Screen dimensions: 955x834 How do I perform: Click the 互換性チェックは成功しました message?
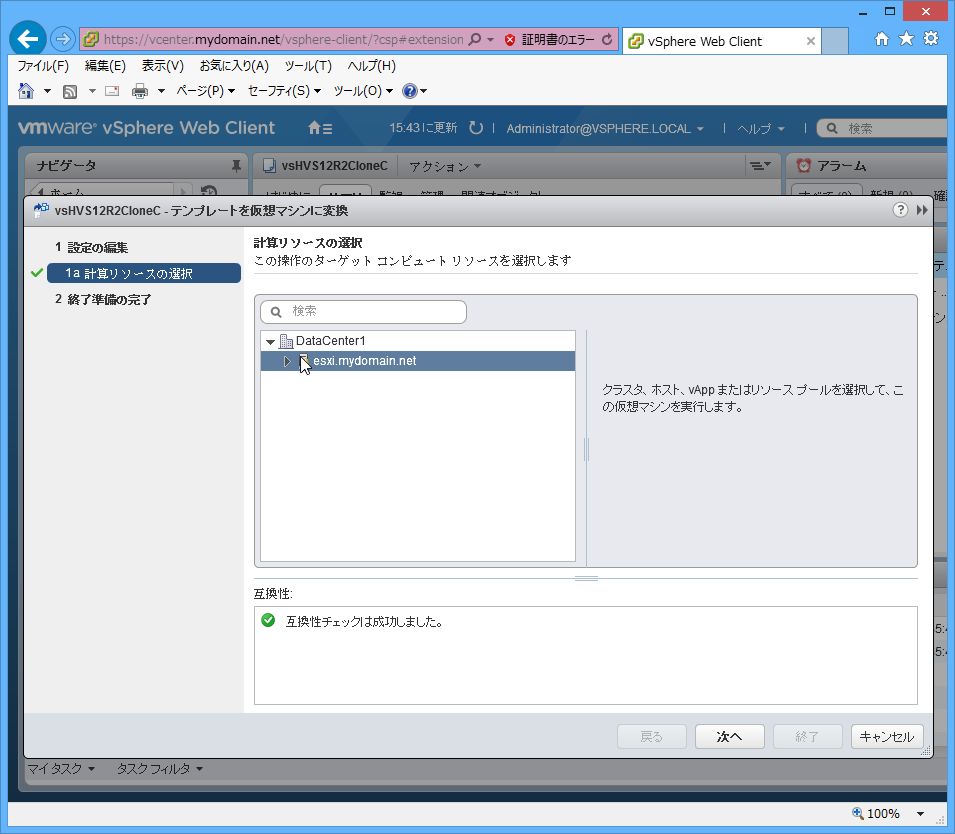[365, 622]
